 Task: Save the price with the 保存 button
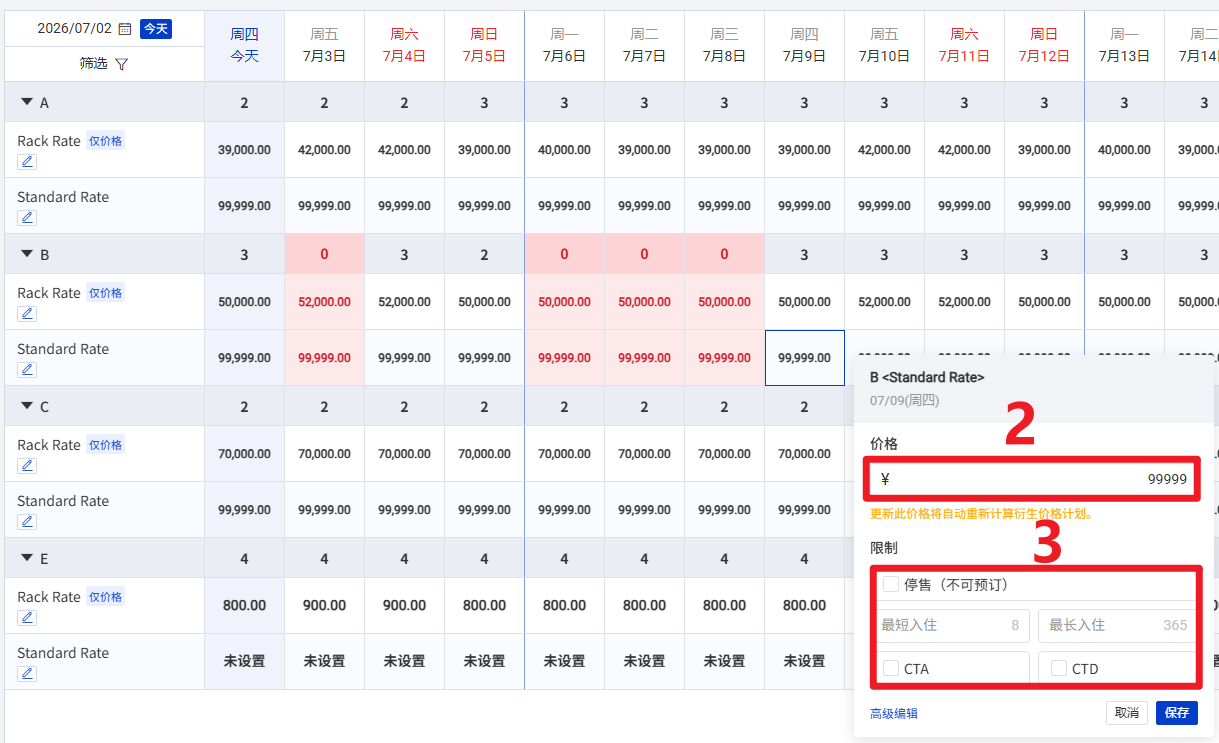[1177, 713]
